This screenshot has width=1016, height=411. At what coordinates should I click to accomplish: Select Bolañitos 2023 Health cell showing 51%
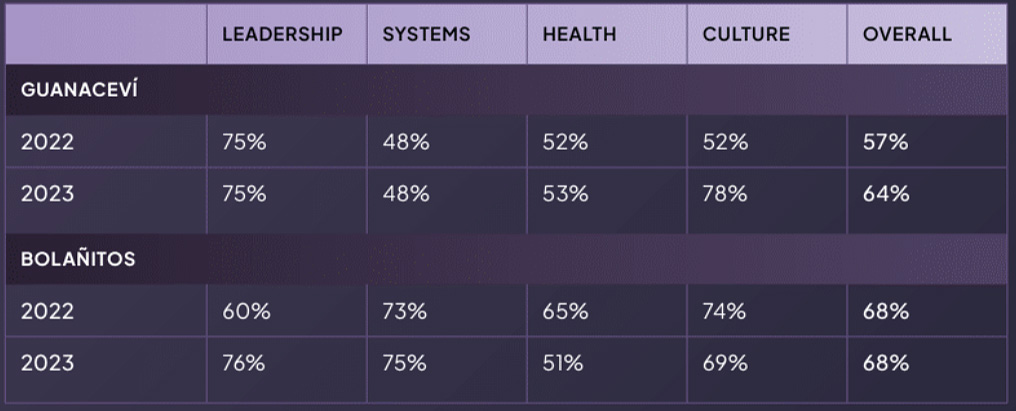tap(562, 364)
